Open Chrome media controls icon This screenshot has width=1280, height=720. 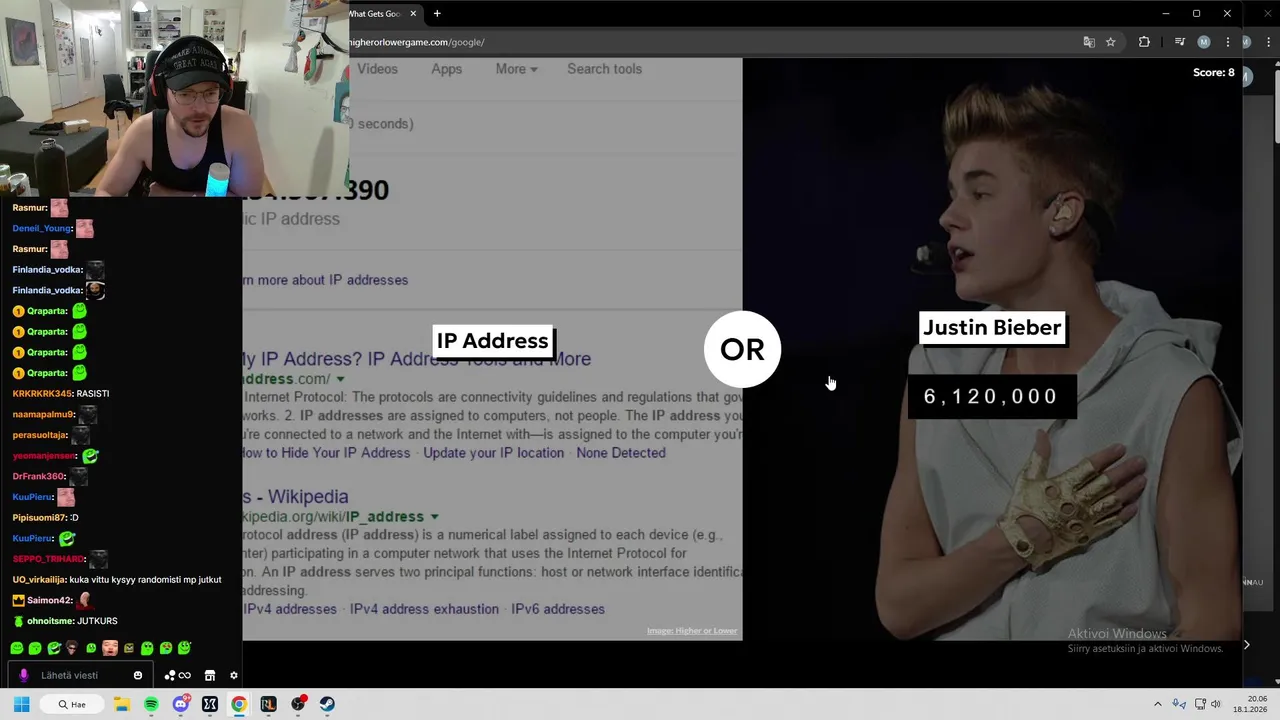click(x=1180, y=42)
